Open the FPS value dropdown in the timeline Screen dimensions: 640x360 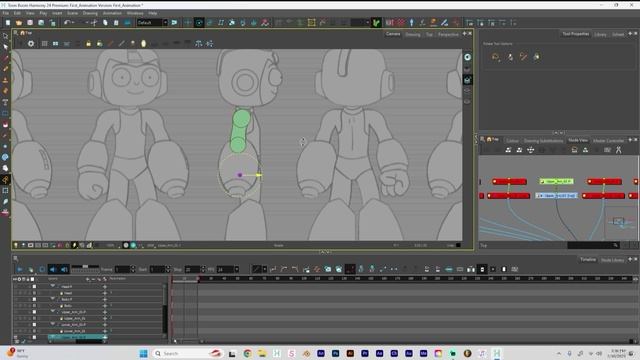click(x=236, y=269)
